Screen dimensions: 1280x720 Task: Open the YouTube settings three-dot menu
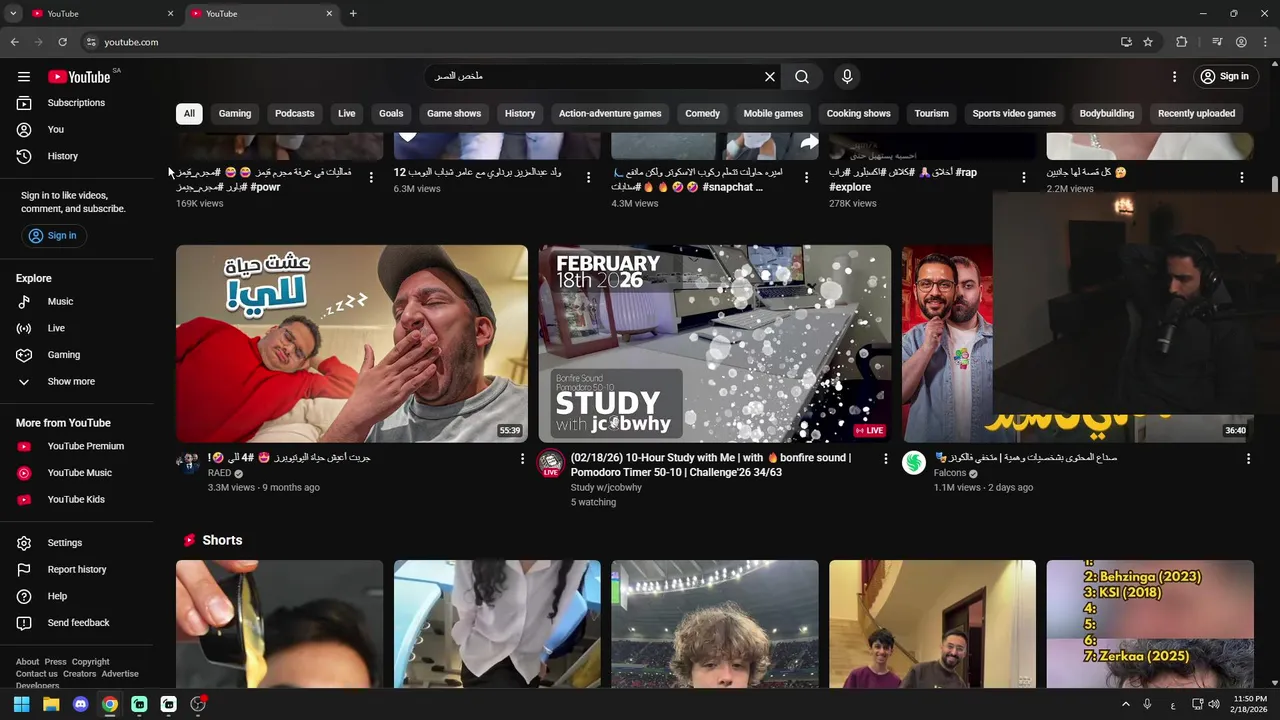[x=1175, y=77]
